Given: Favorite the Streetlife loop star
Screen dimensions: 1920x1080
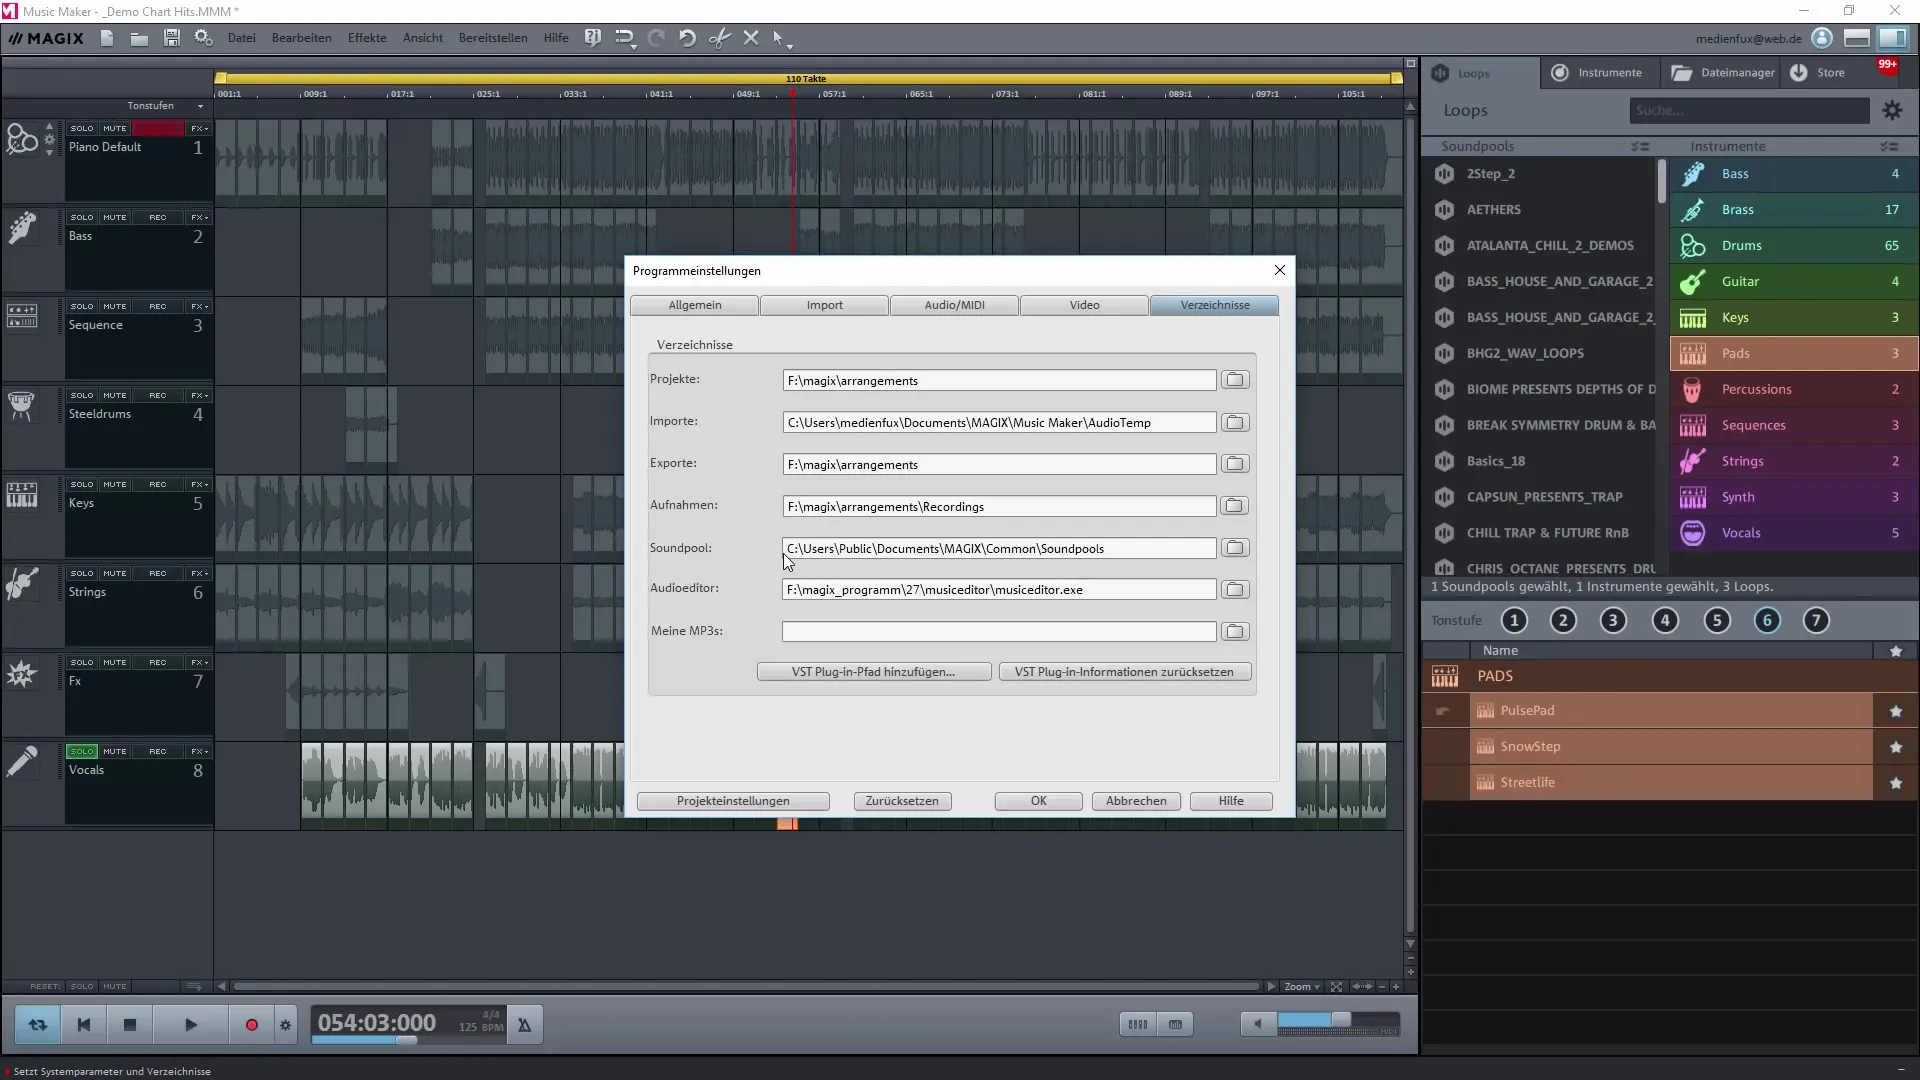Looking at the screenshot, I should click(1895, 783).
